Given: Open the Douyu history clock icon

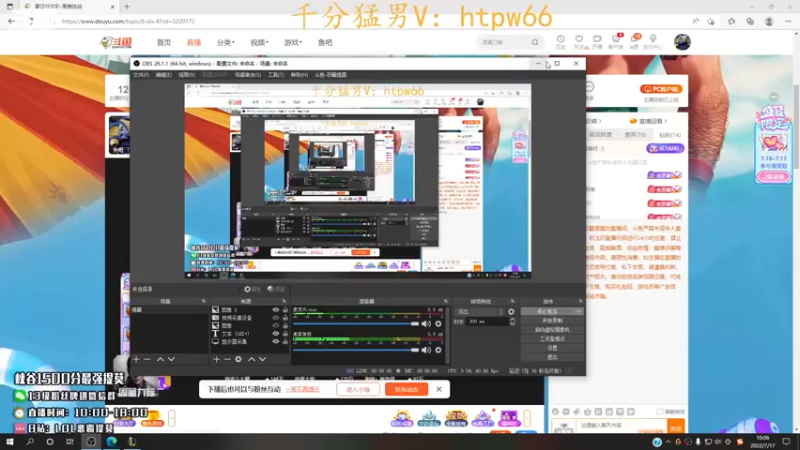Looking at the screenshot, I should pyautogui.click(x=560, y=39).
